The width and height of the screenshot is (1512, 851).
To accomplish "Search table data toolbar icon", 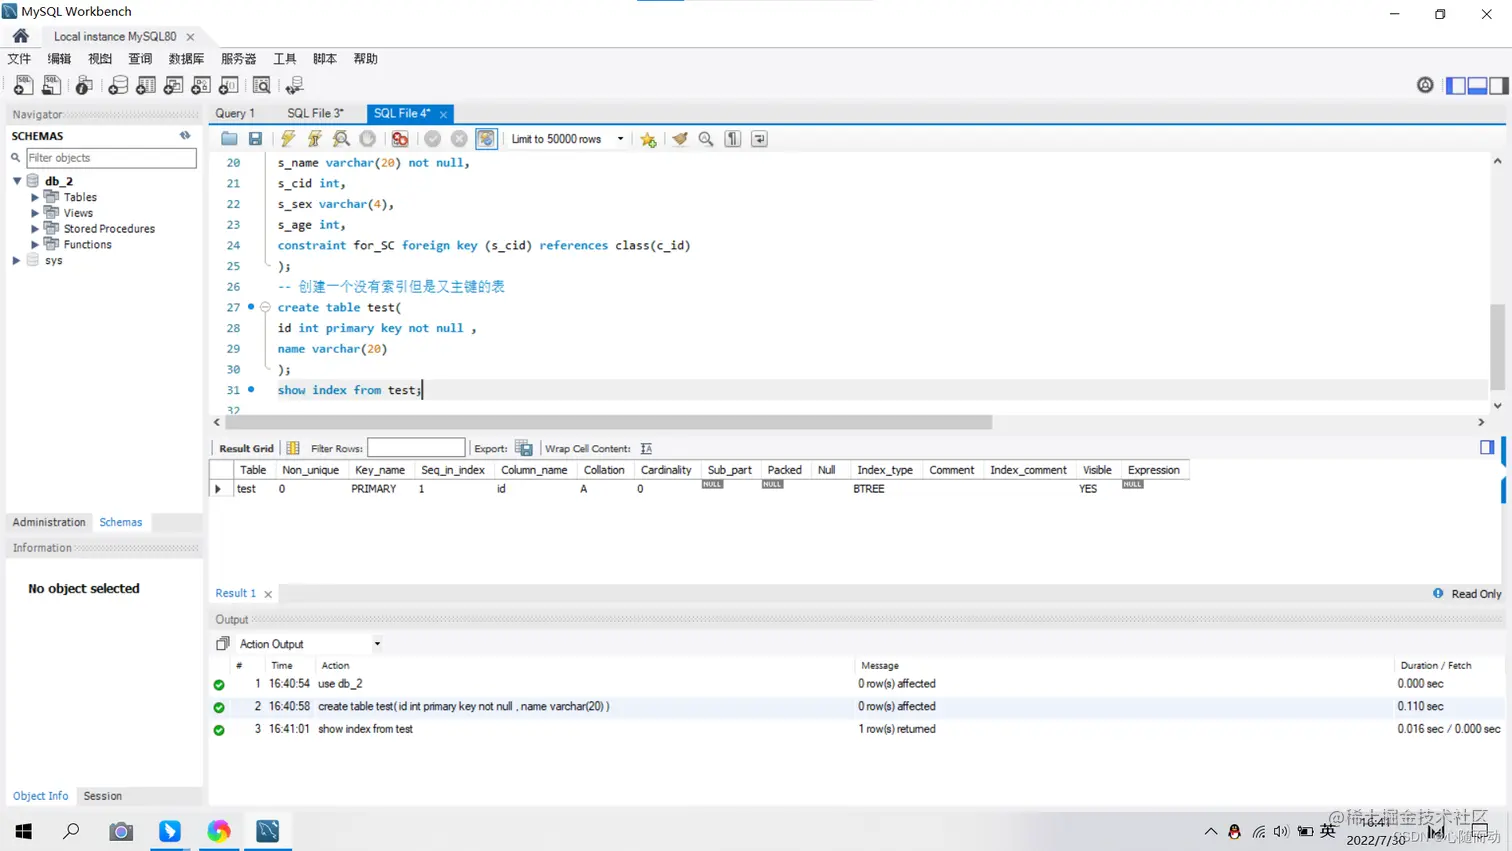I will coord(261,85).
